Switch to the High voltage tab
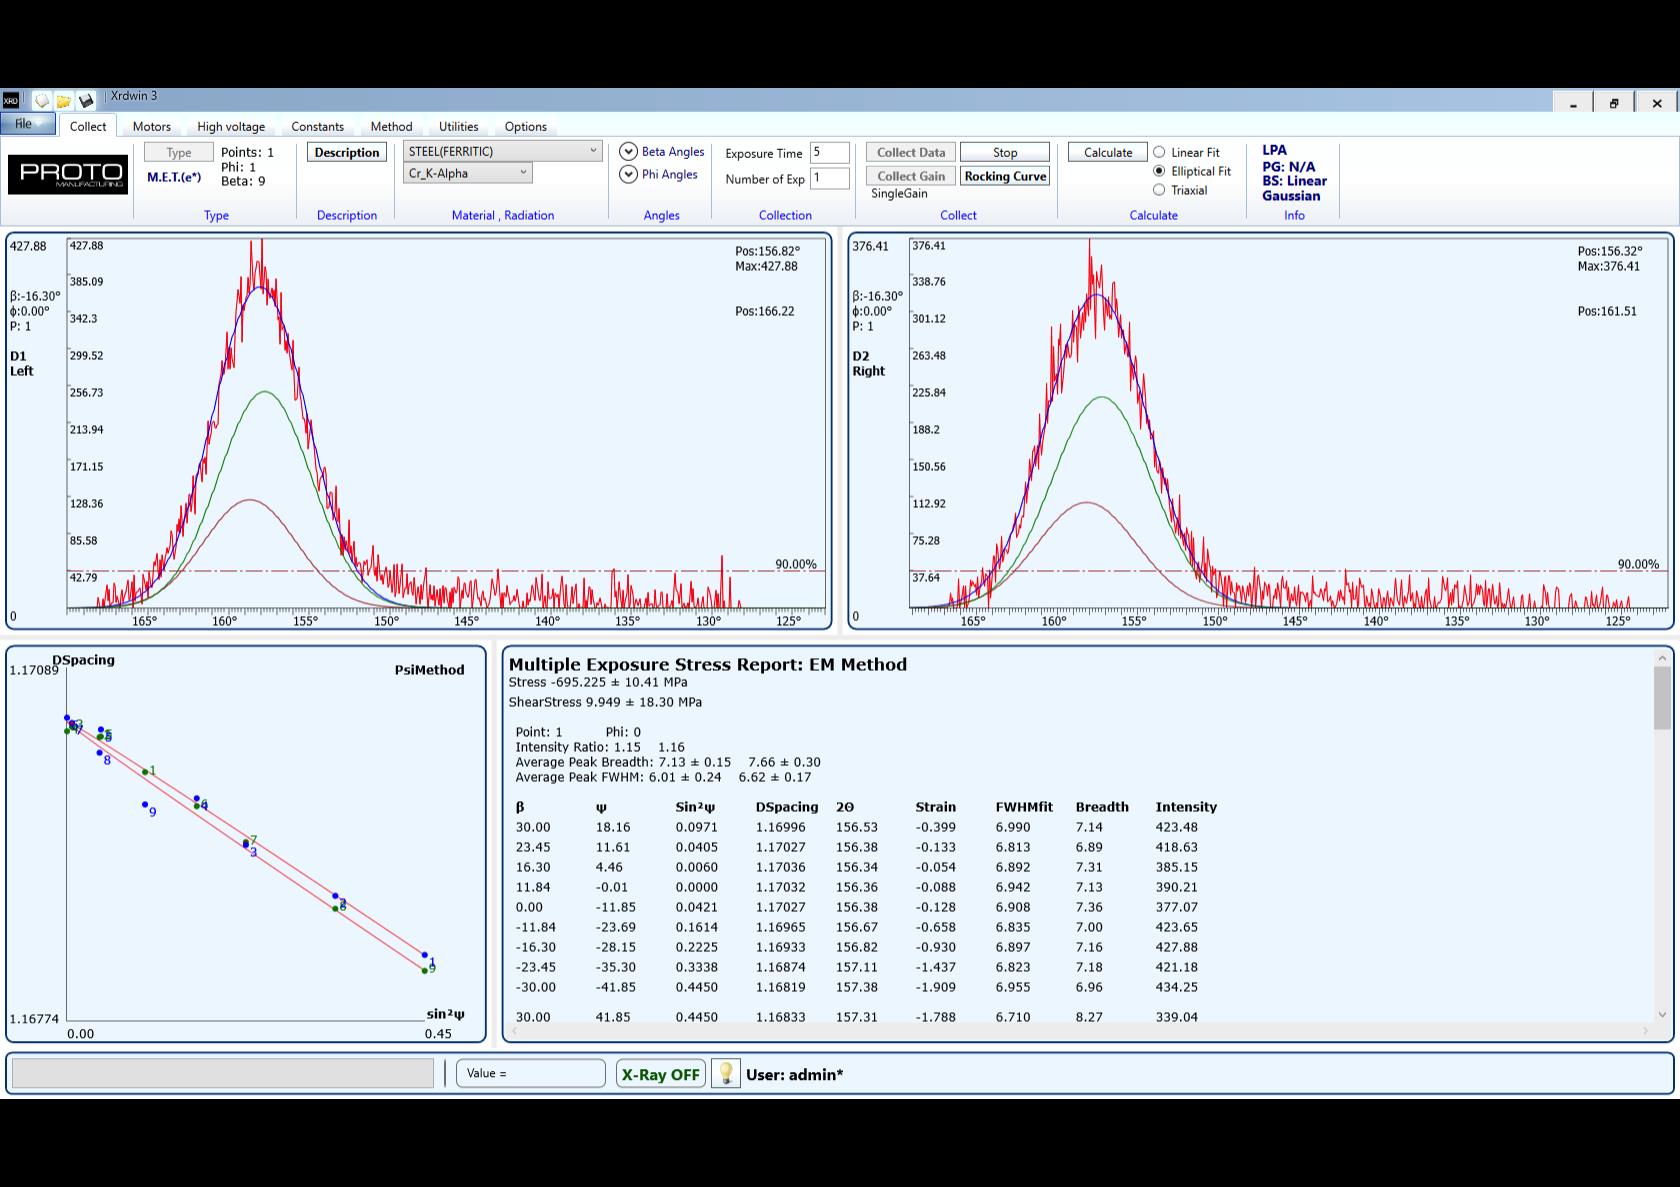The height and width of the screenshot is (1187, 1680). point(231,127)
